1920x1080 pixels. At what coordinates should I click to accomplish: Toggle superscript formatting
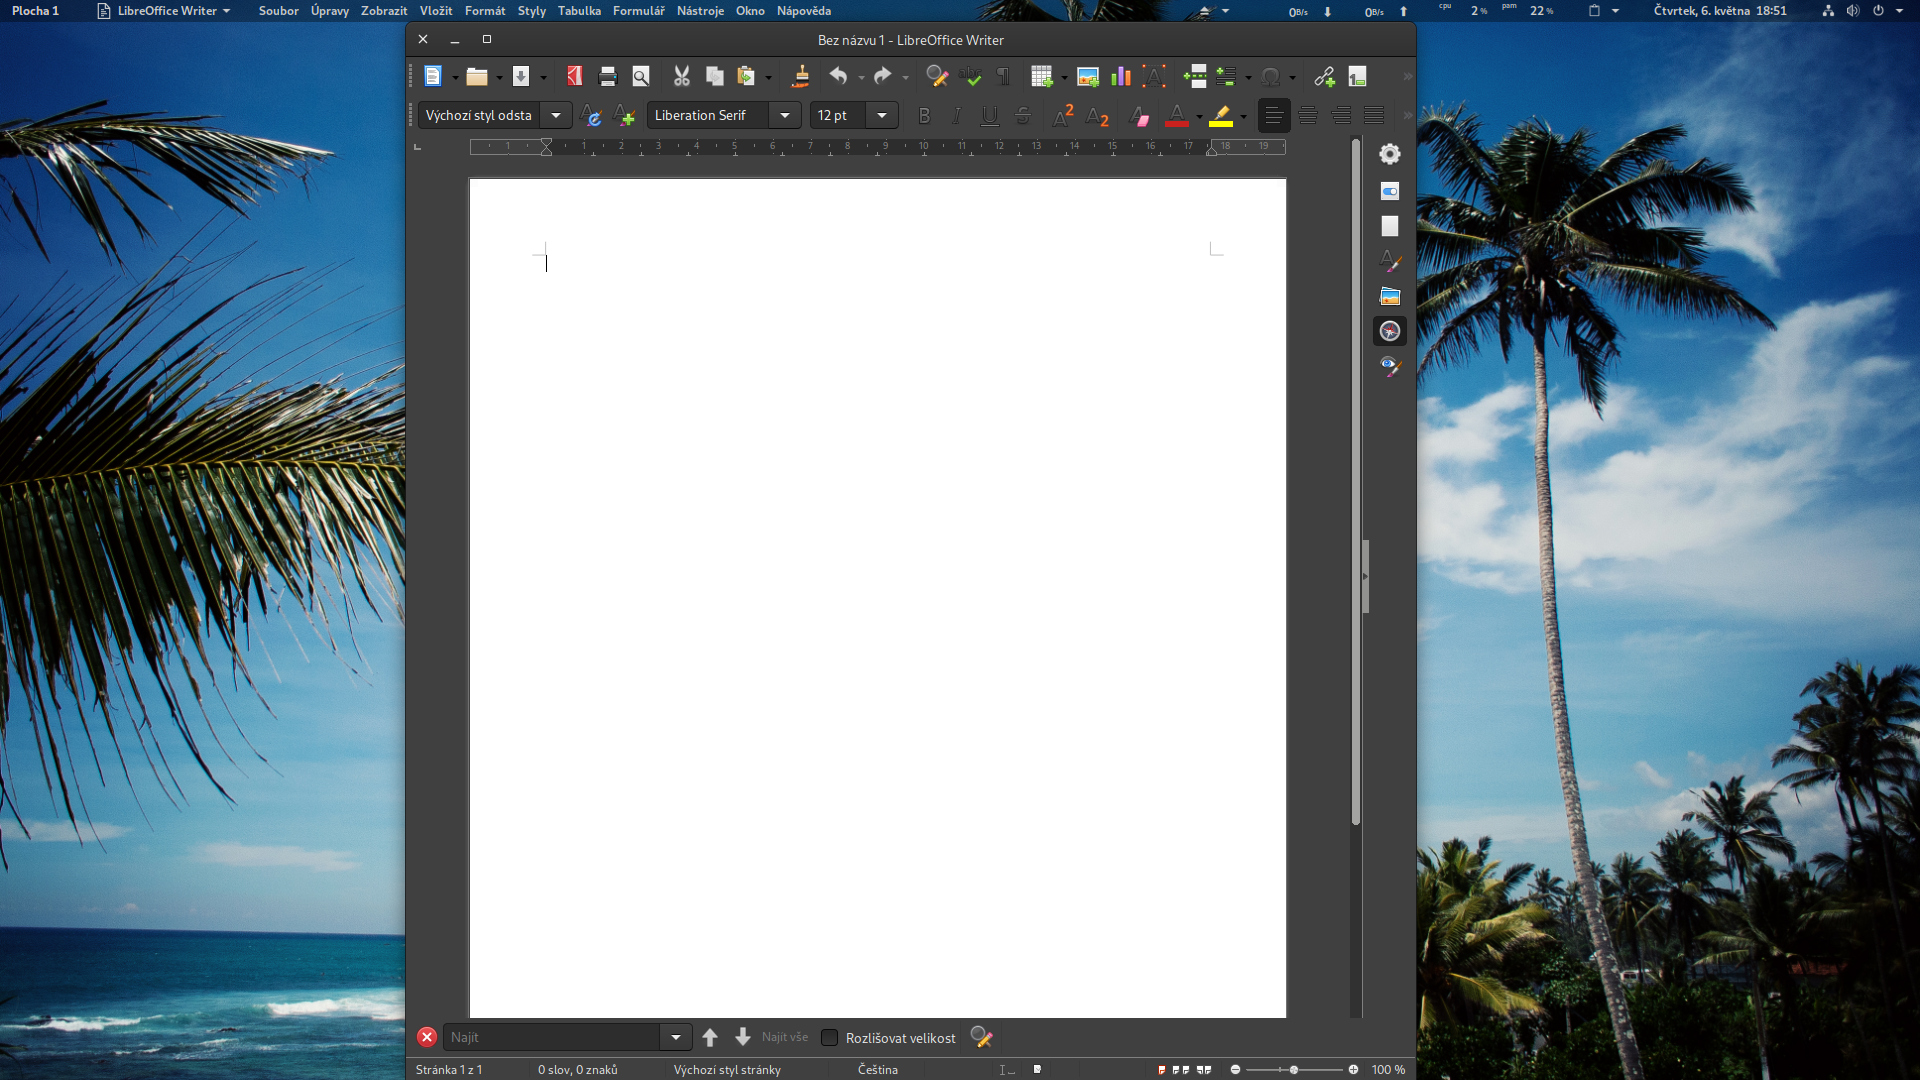coord(1063,116)
